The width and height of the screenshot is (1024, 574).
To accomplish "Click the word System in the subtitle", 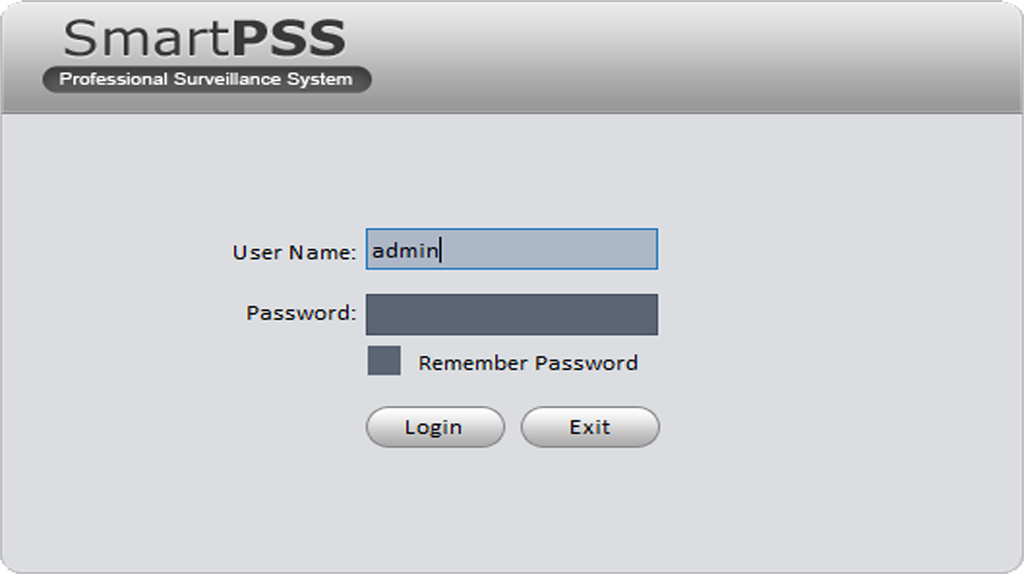I will [320, 79].
